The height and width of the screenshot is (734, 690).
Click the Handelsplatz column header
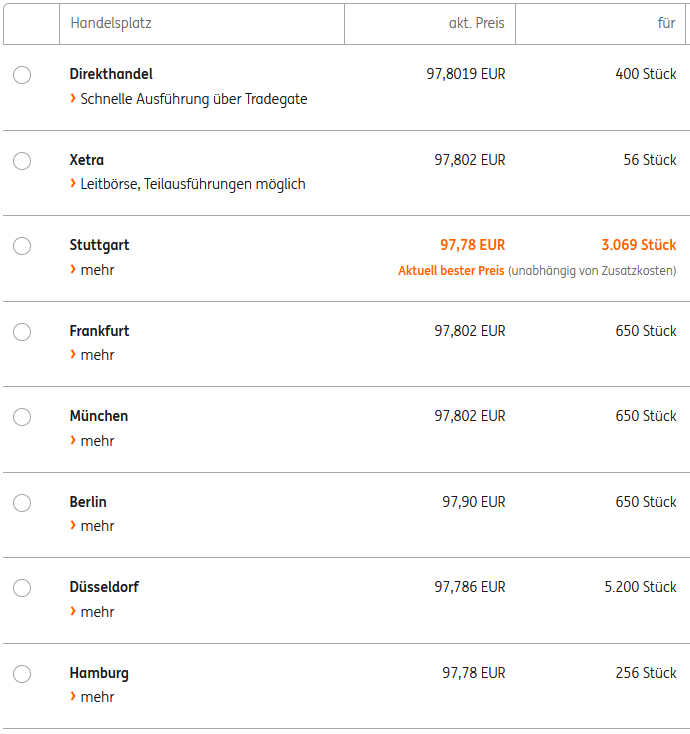click(111, 23)
